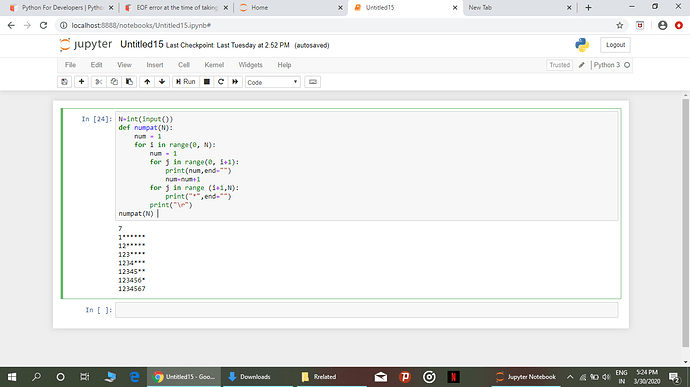
Task: Click the pencil edit mode indicator
Action: [582, 65]
